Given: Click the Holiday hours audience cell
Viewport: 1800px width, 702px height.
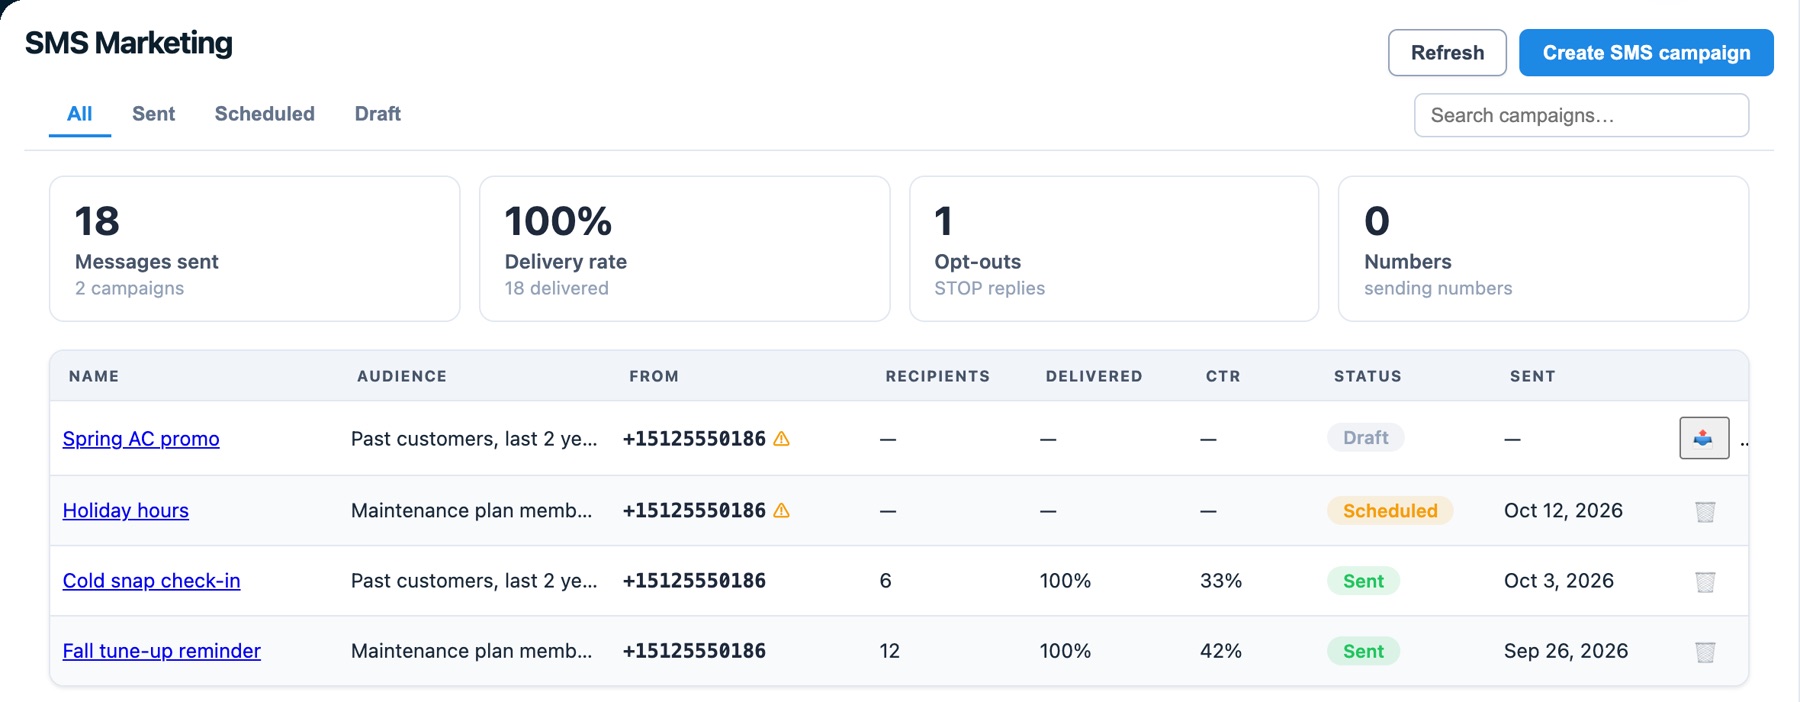Looking at the screenshot, I should coord(472,511).
